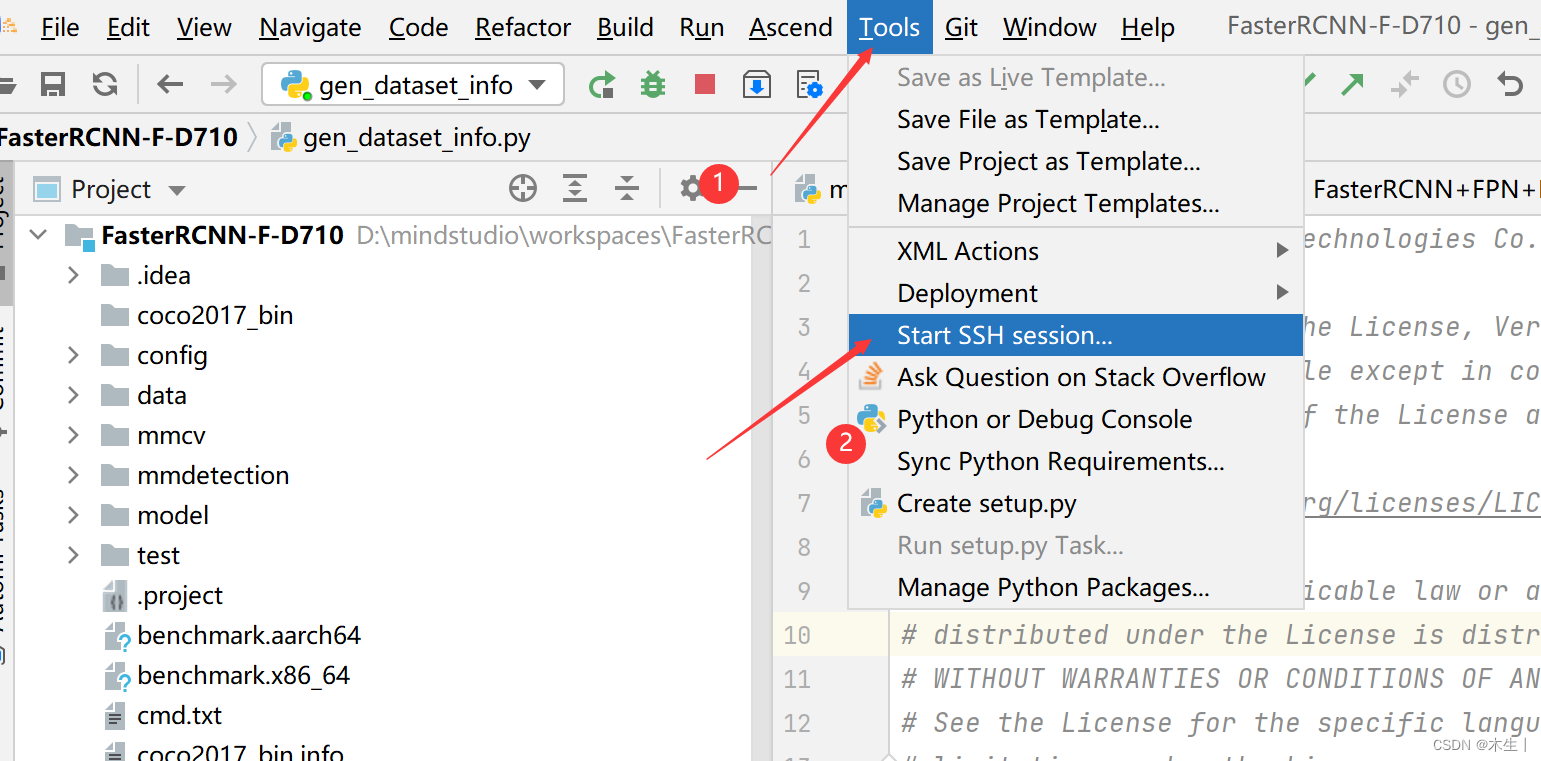Click gen_dataset_info.py in the breadcrumb
This screenshot has width=1541, height=761.
click(x=416, y=137)
